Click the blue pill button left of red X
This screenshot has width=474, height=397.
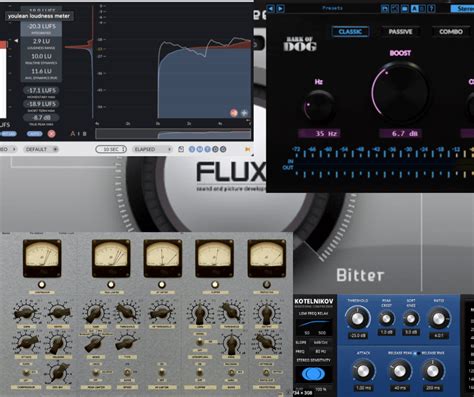(x=34, y=134)
